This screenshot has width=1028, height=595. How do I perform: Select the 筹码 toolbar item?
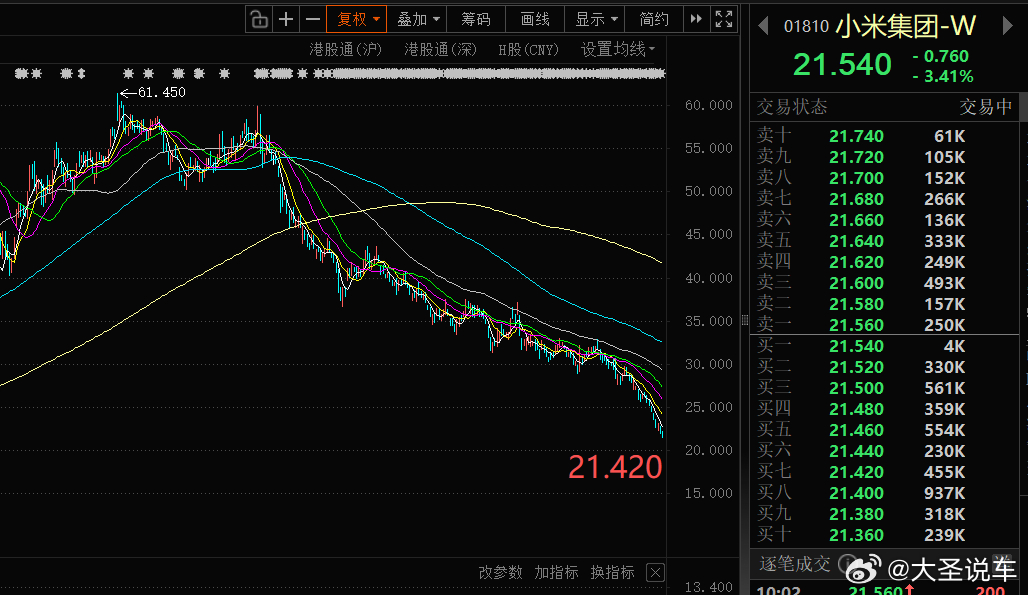pos(476,19)
